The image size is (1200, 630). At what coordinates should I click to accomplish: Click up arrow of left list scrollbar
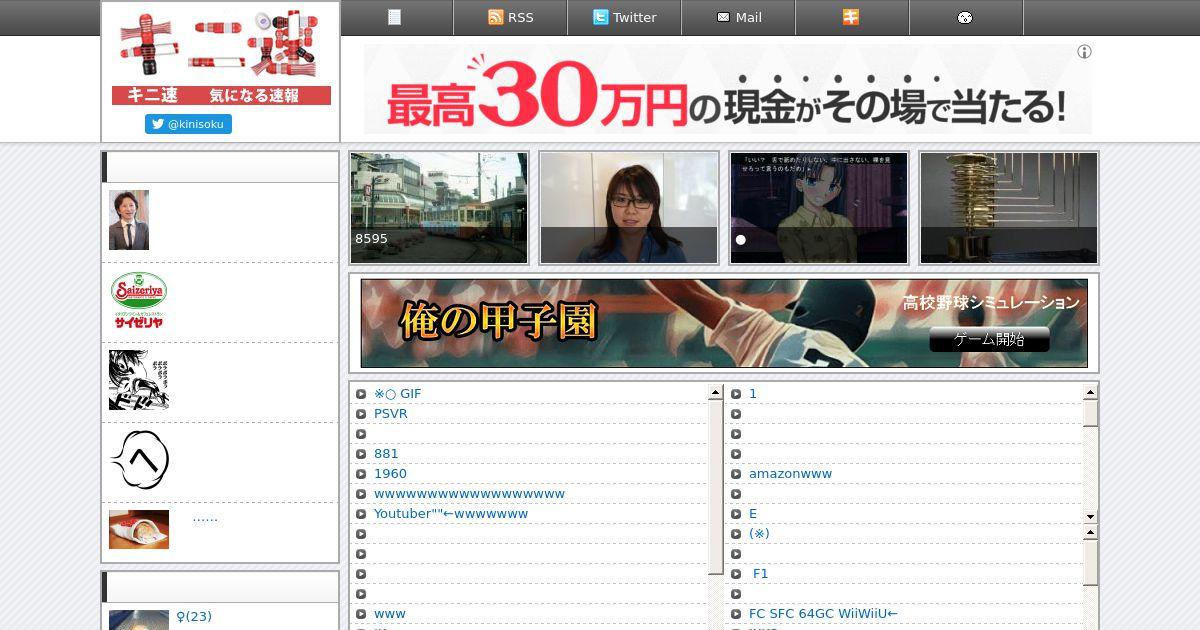pos(715,393)
